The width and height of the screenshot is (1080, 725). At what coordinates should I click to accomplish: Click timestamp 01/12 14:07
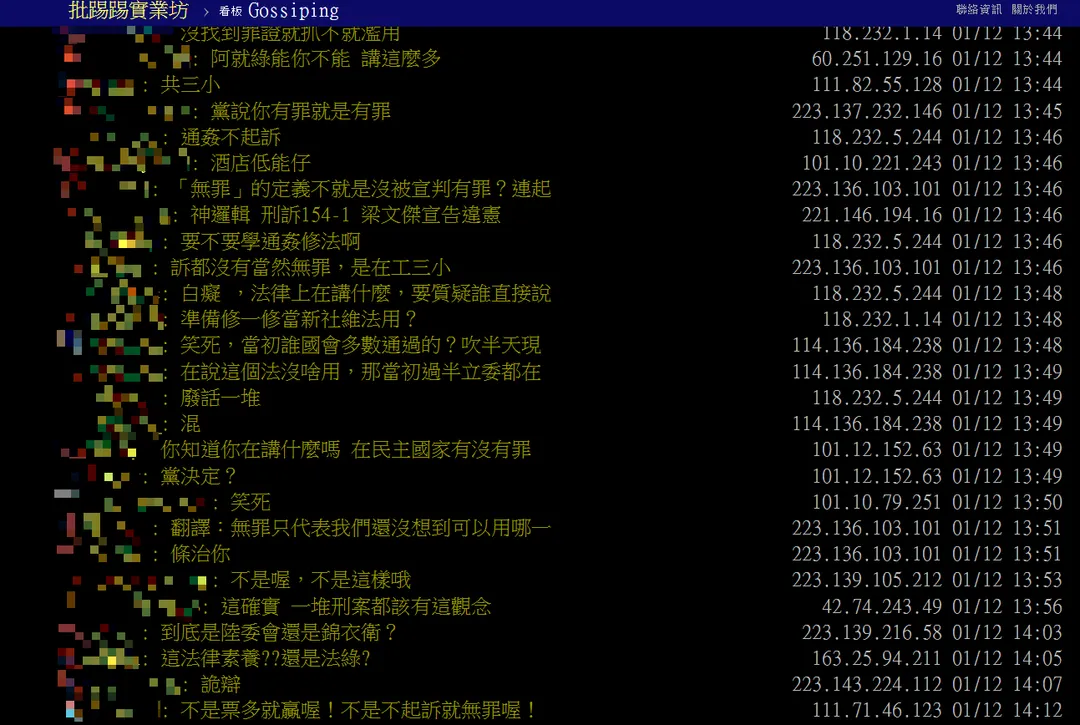click(1007, 685)
